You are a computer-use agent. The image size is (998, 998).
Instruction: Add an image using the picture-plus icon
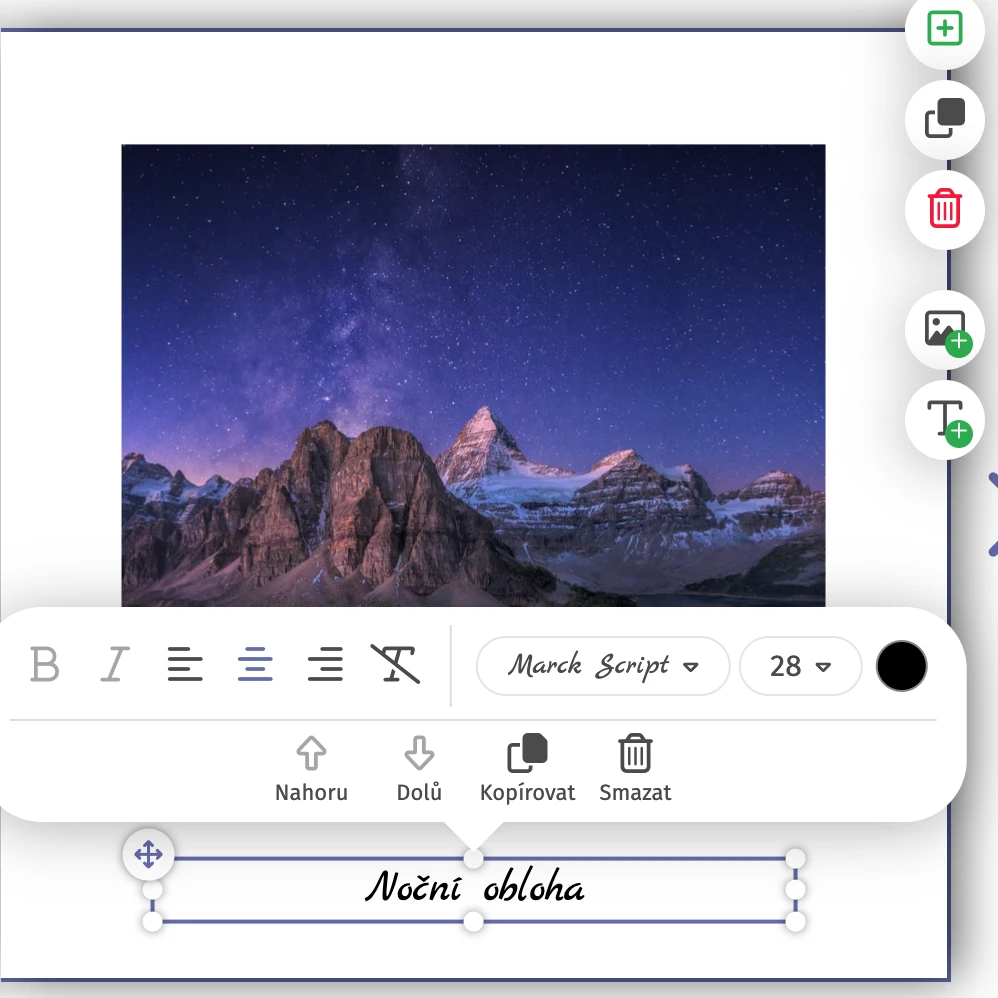(x=944, y=330)
